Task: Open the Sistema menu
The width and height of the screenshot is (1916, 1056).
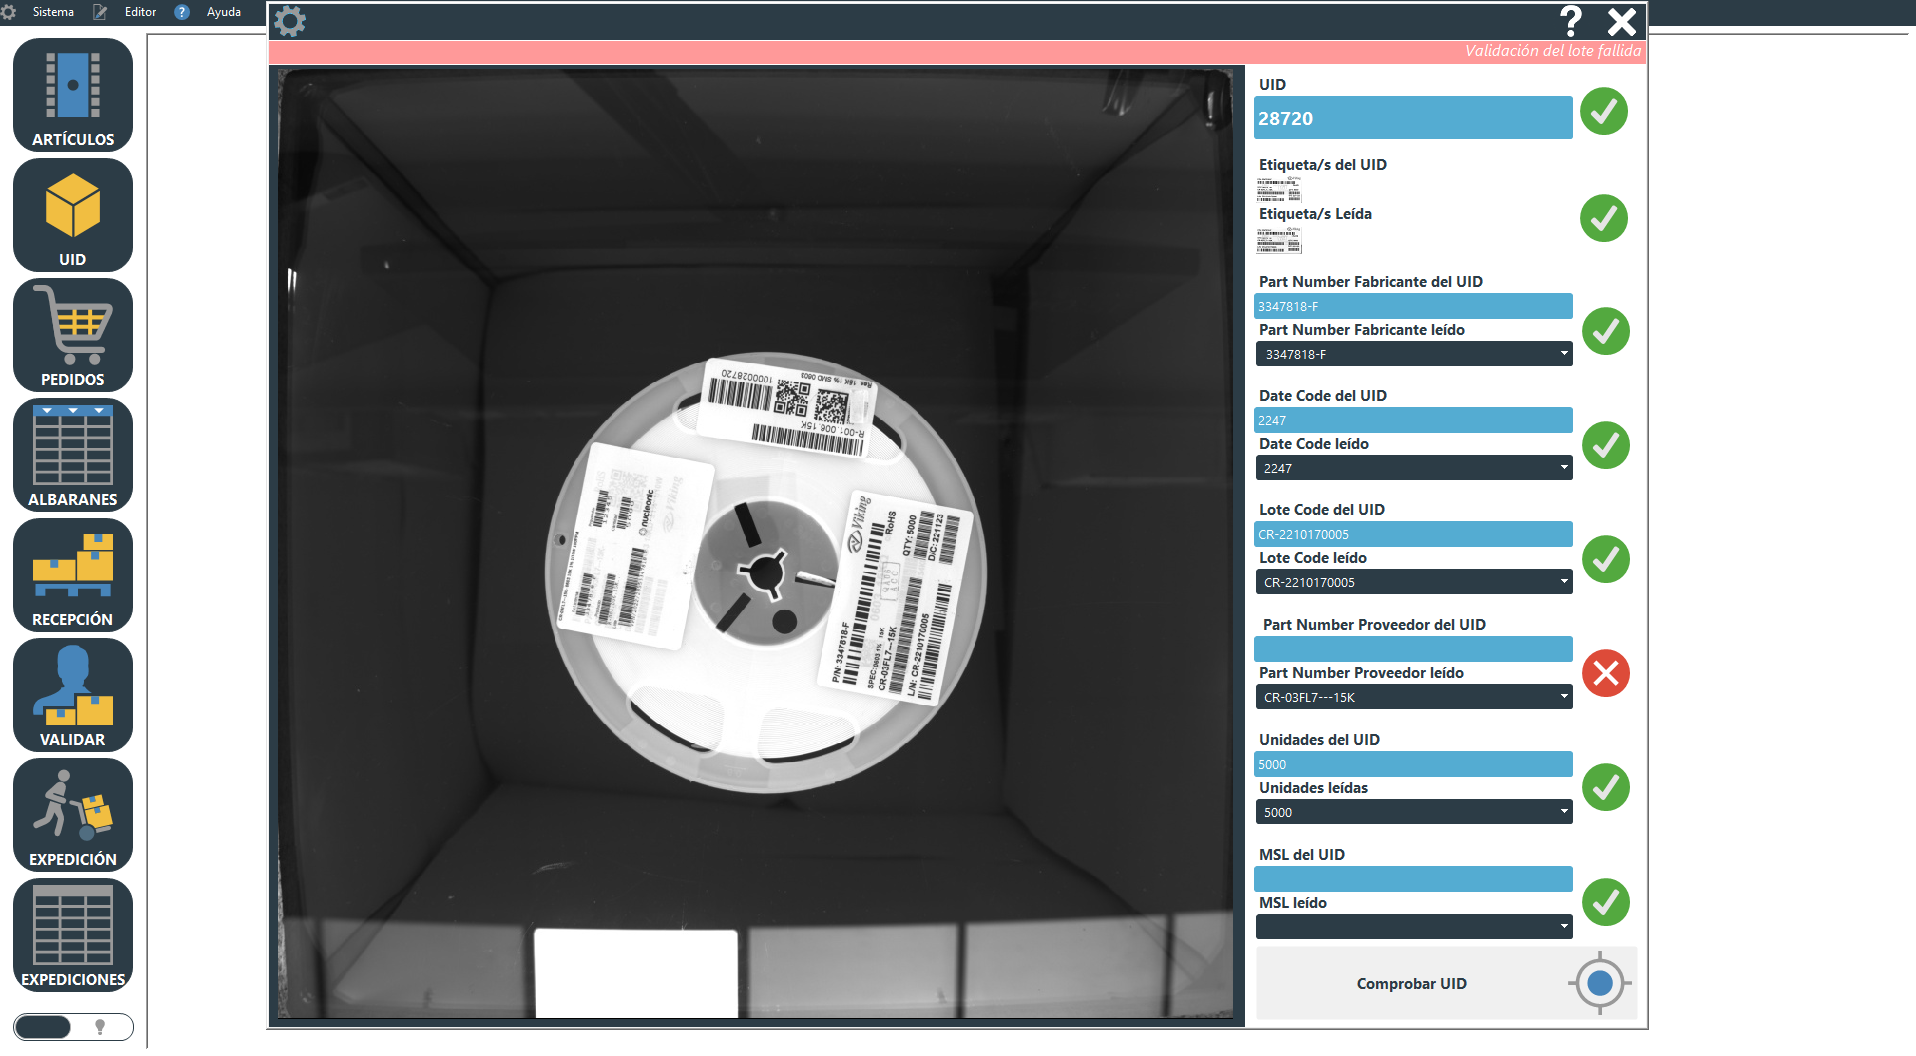Action: pos(53,12)
